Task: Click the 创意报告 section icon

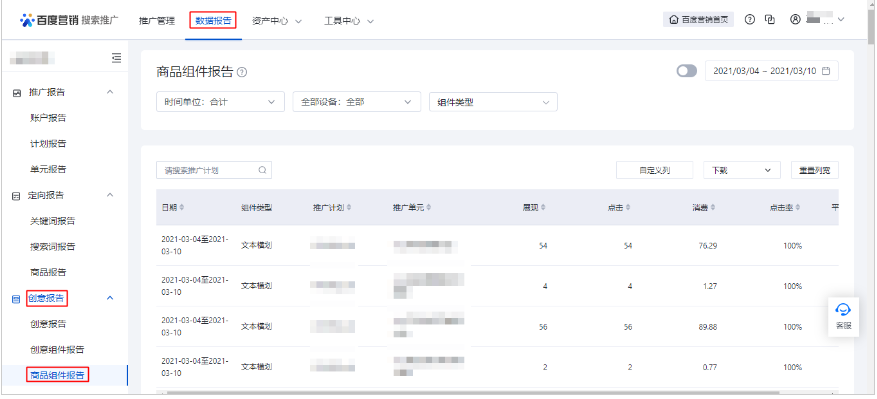Action: tap(17, 299)
